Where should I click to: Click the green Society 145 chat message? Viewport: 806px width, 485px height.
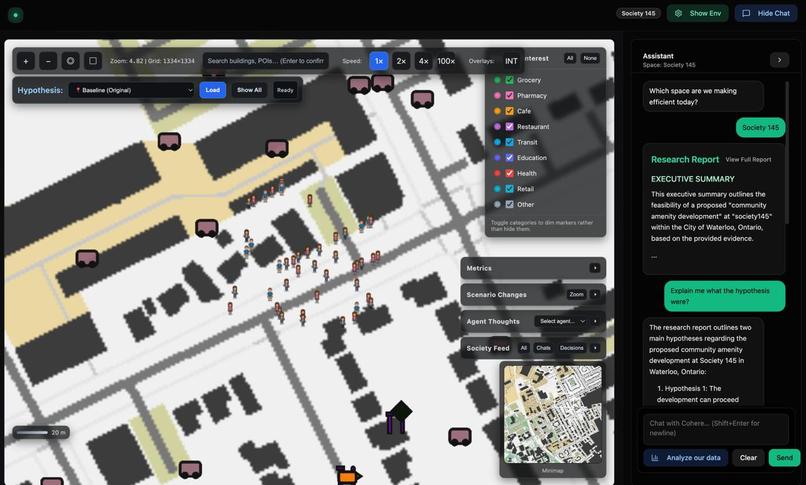tap(760, 127)
